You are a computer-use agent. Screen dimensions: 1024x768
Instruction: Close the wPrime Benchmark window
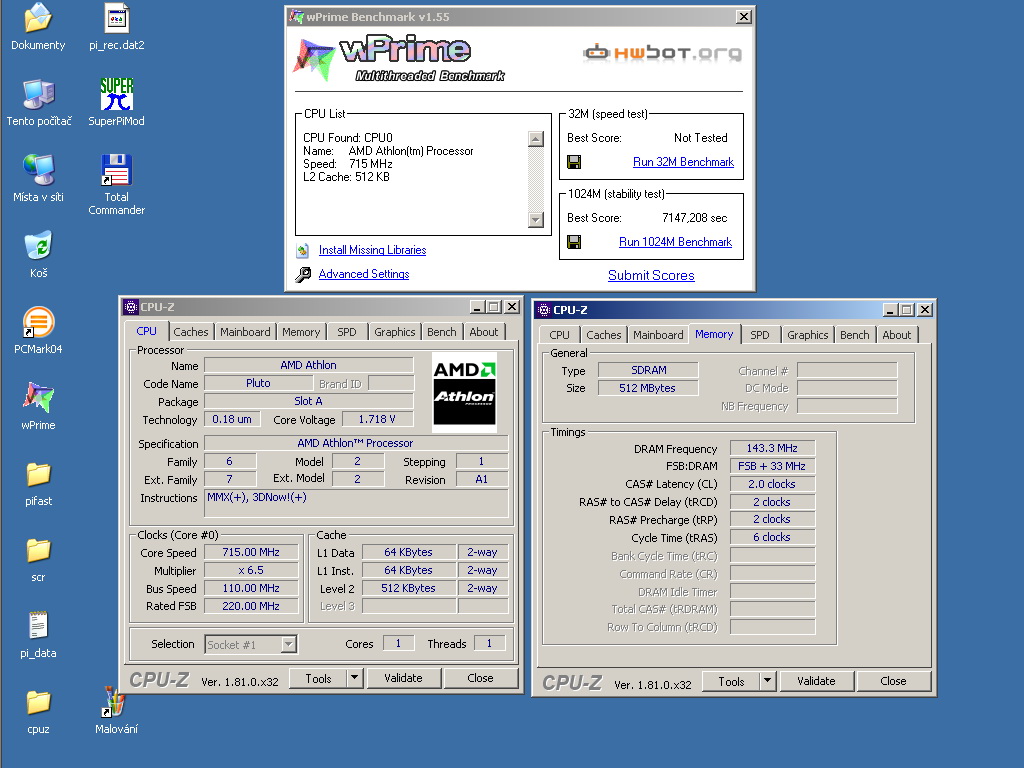[x=743, y=16]
